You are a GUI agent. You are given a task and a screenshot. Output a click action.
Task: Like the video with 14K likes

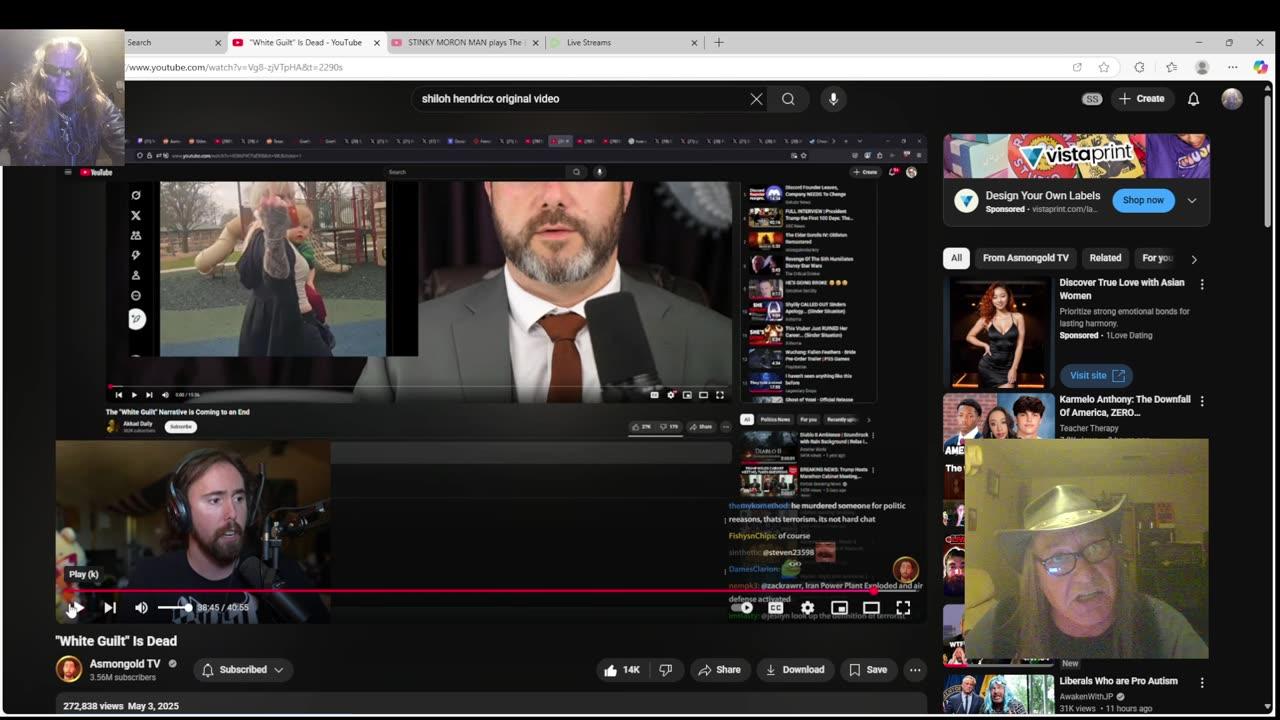click(621, 670)
